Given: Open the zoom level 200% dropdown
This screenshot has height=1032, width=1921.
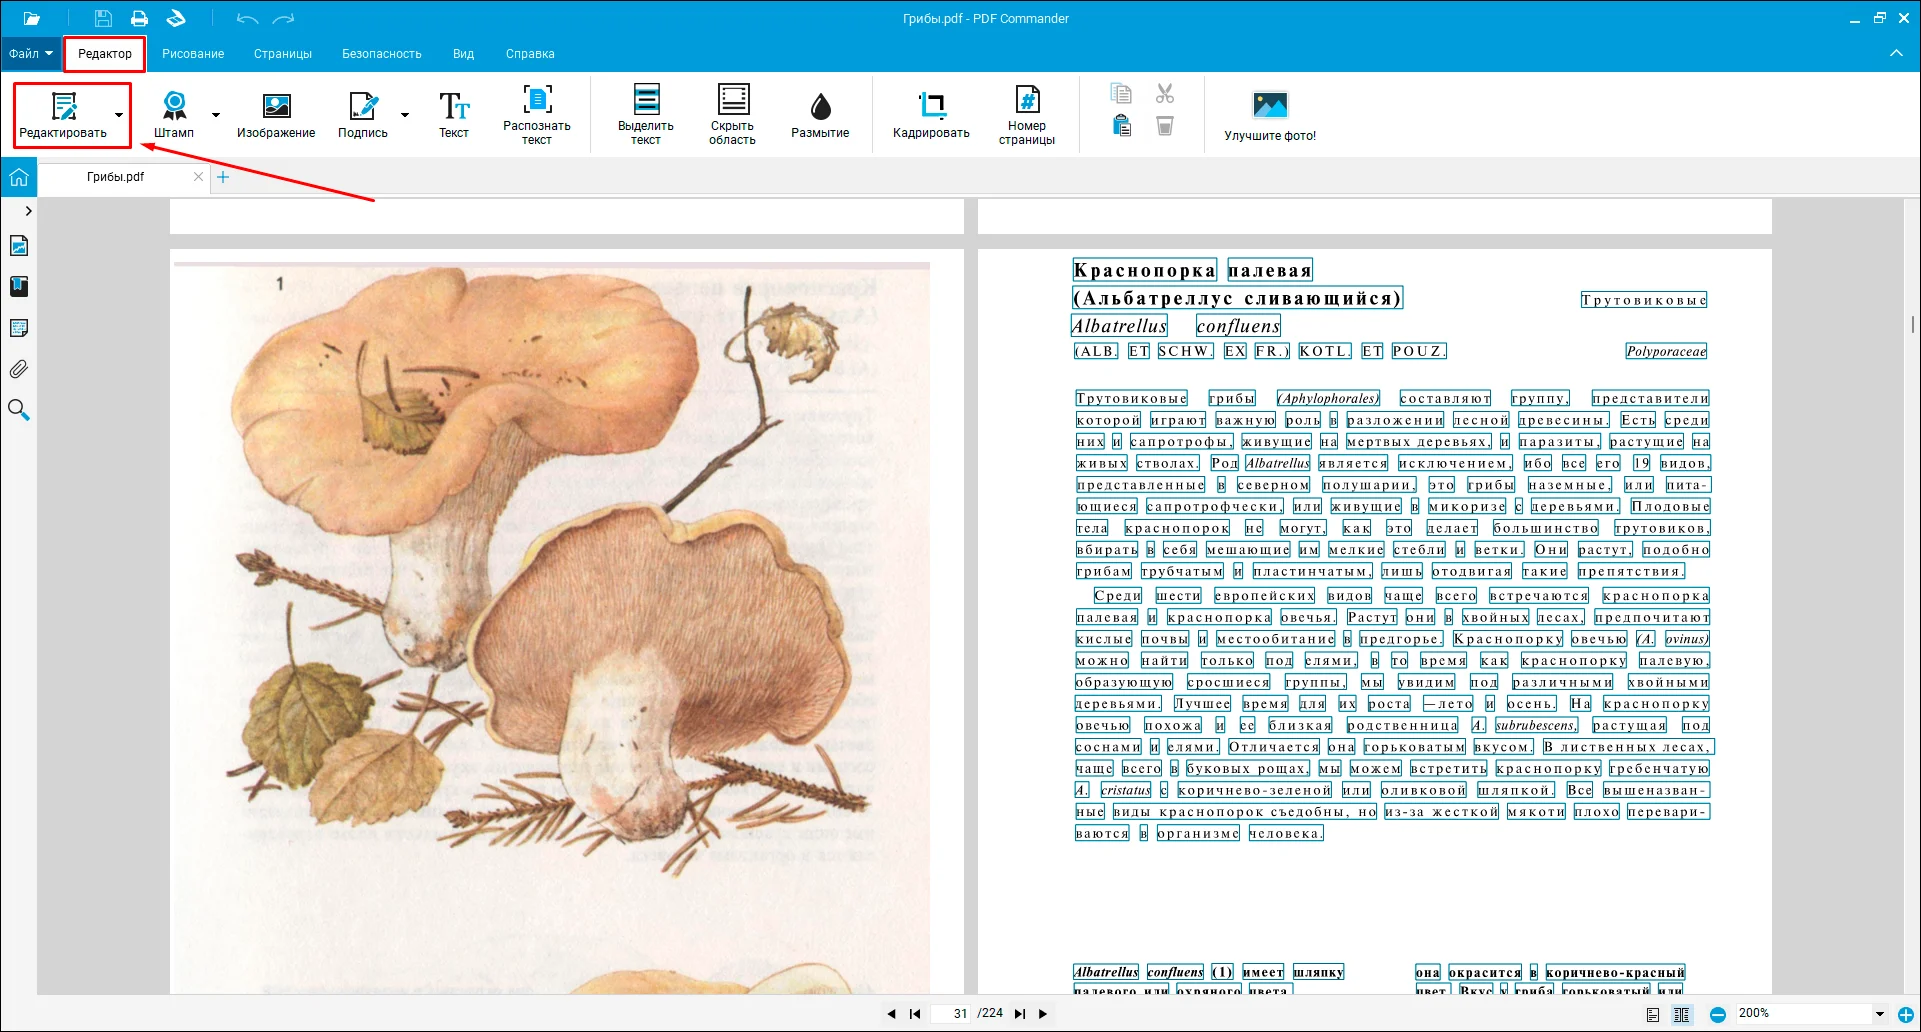Looking at the screenshot, I should (x=1880, y=1014).
